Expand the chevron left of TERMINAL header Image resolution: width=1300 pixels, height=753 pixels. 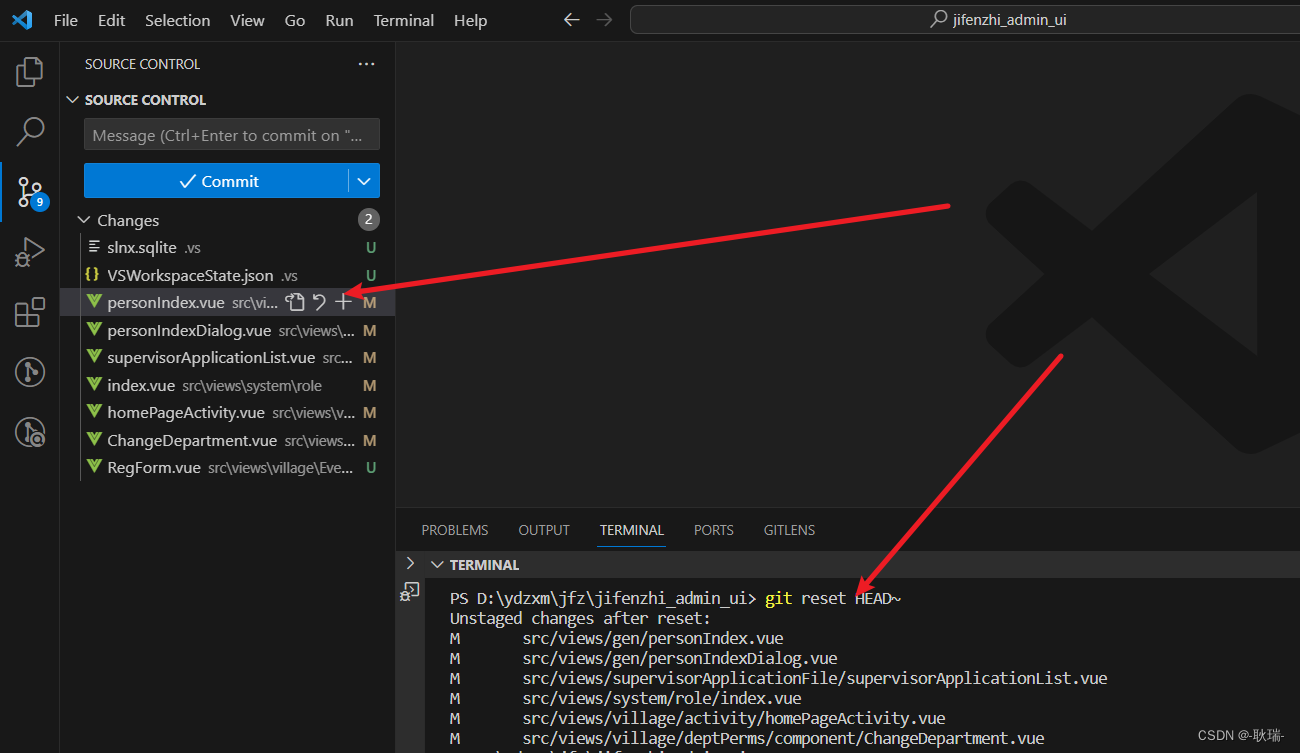410,564
